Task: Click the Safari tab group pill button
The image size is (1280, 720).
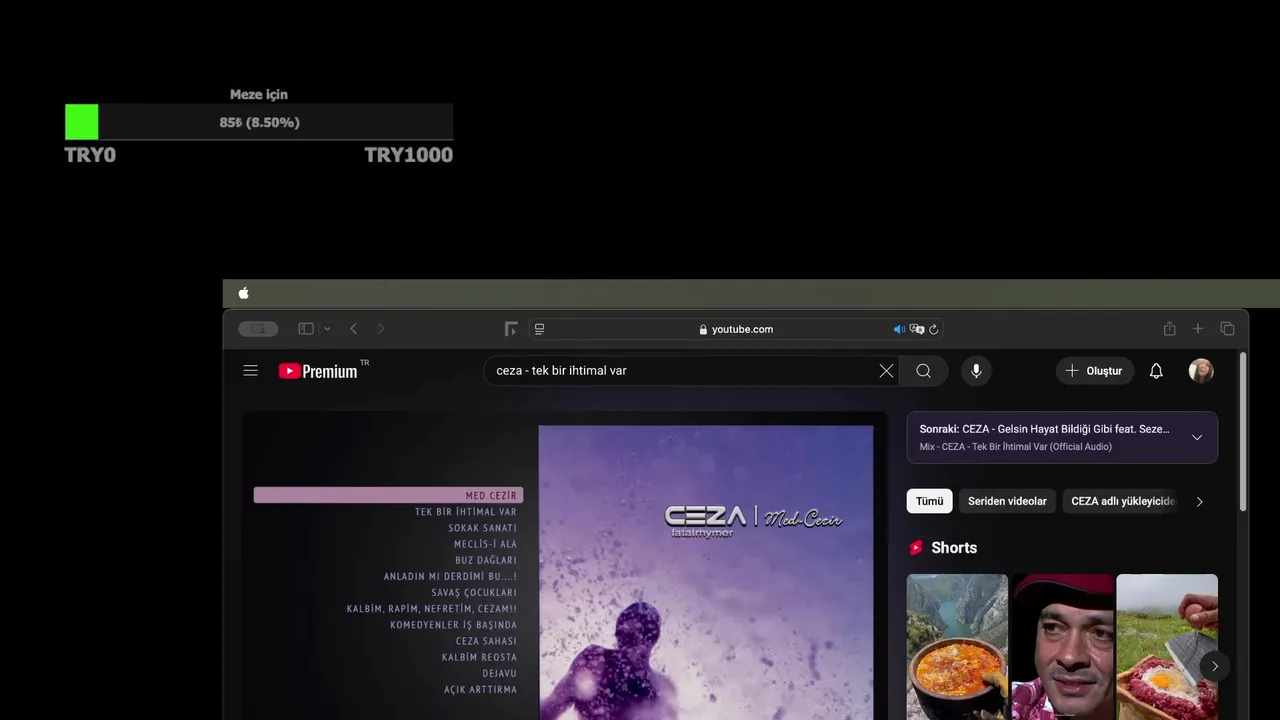Action: [x=258, y=329]
